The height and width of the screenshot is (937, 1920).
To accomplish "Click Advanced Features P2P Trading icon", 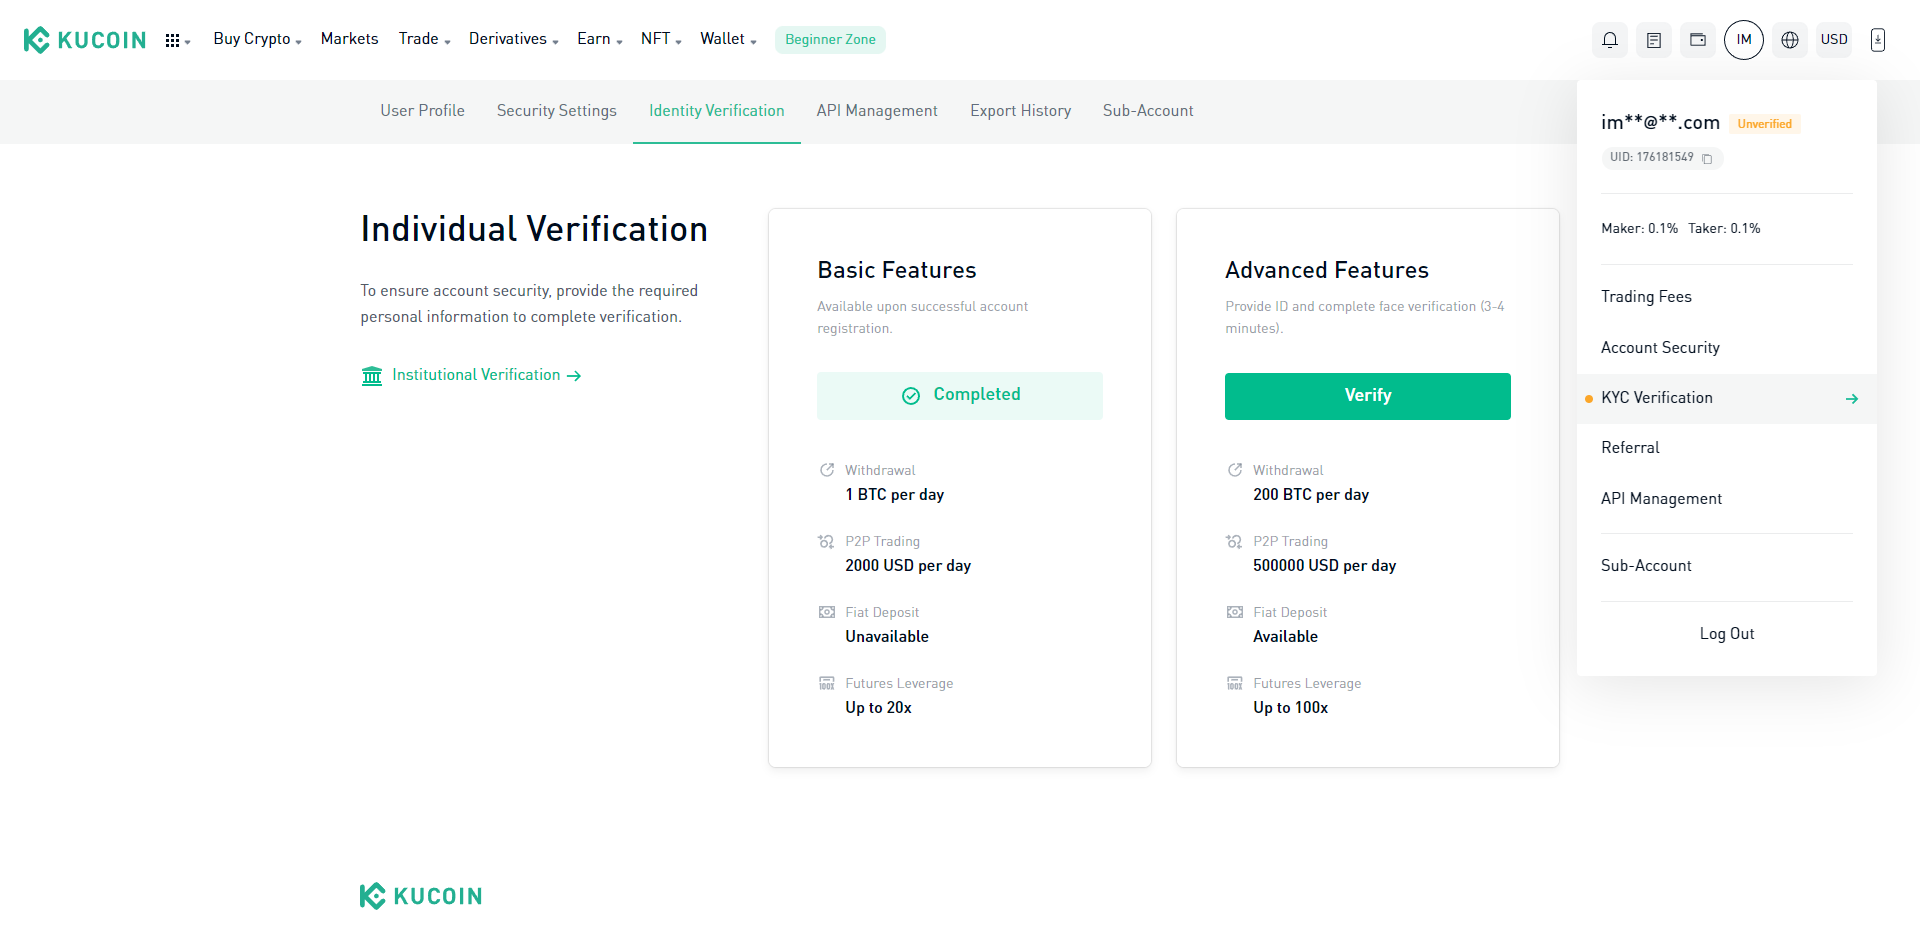I will (x=1235, y=541).
